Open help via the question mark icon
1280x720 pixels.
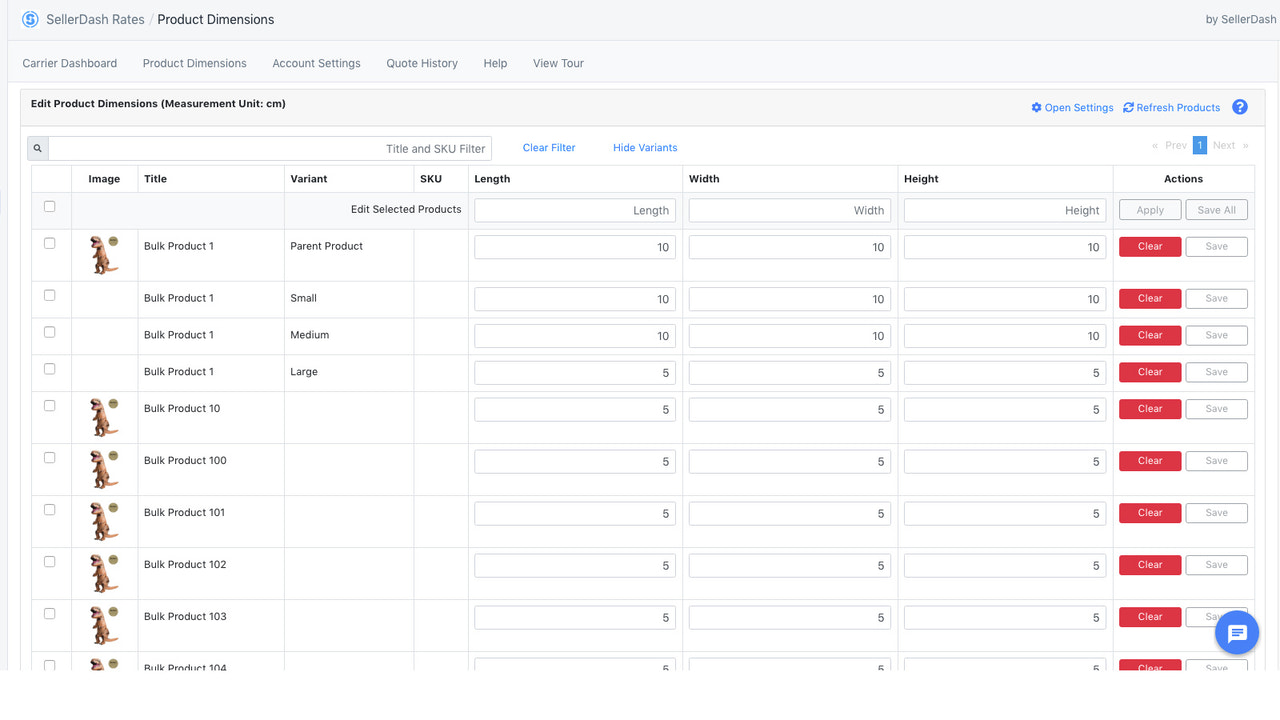pyautogui.click(x=1240, y=107)
